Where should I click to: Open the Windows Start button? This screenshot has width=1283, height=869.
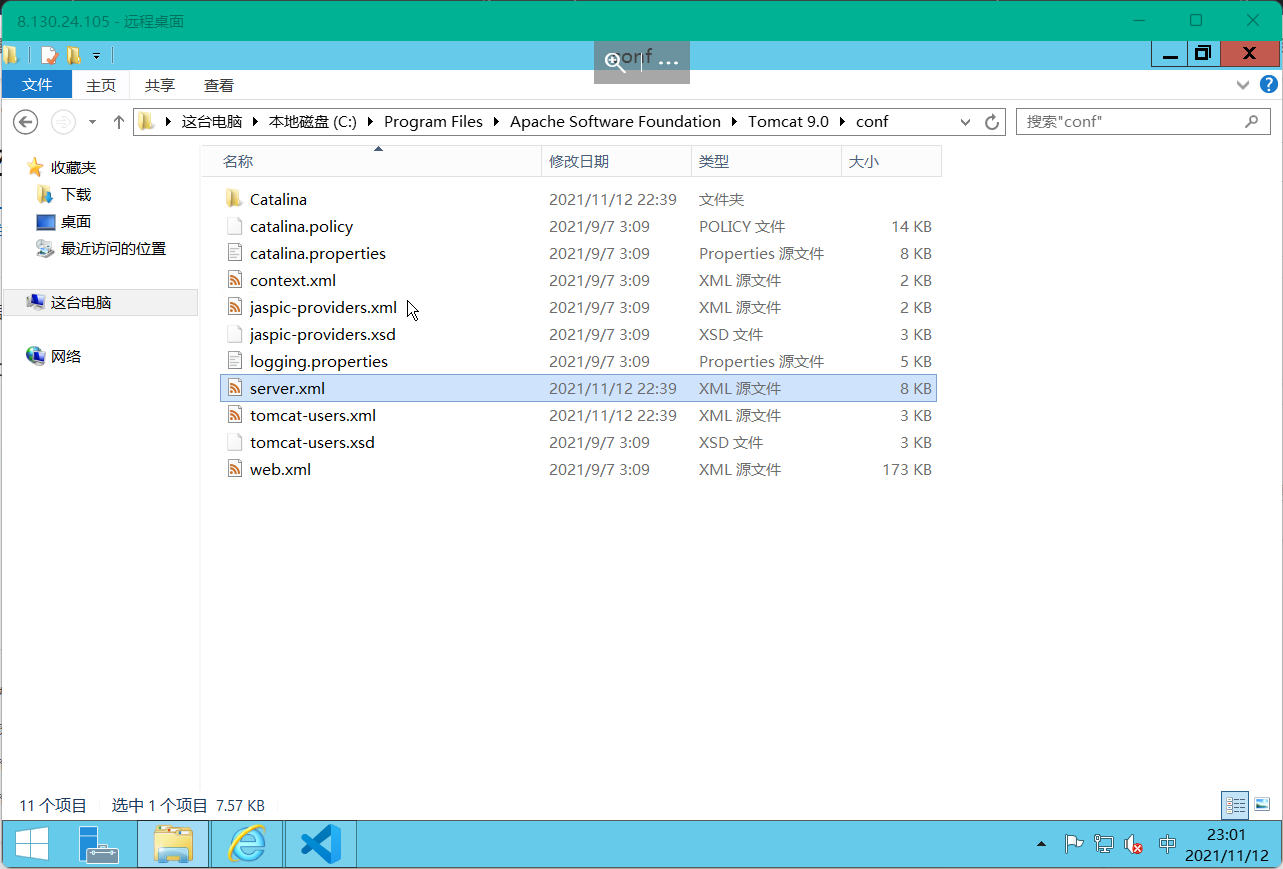pos(31,845)
